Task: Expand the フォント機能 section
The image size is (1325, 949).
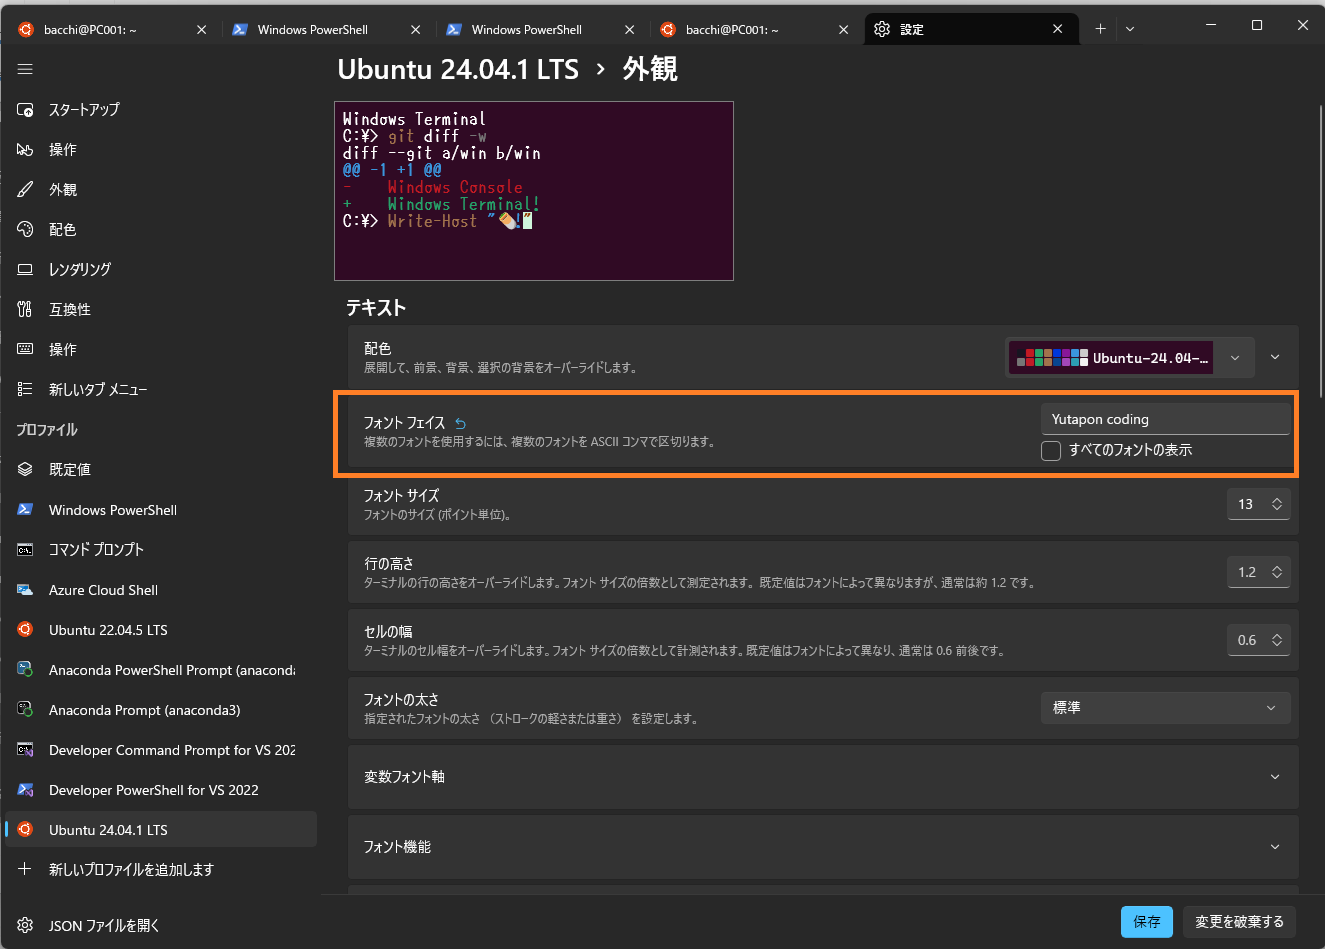Action: (1275, 847)
